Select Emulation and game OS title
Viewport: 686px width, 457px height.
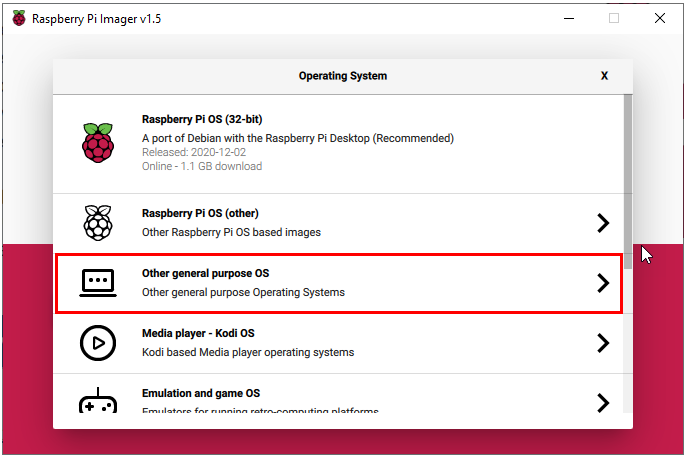201,393
